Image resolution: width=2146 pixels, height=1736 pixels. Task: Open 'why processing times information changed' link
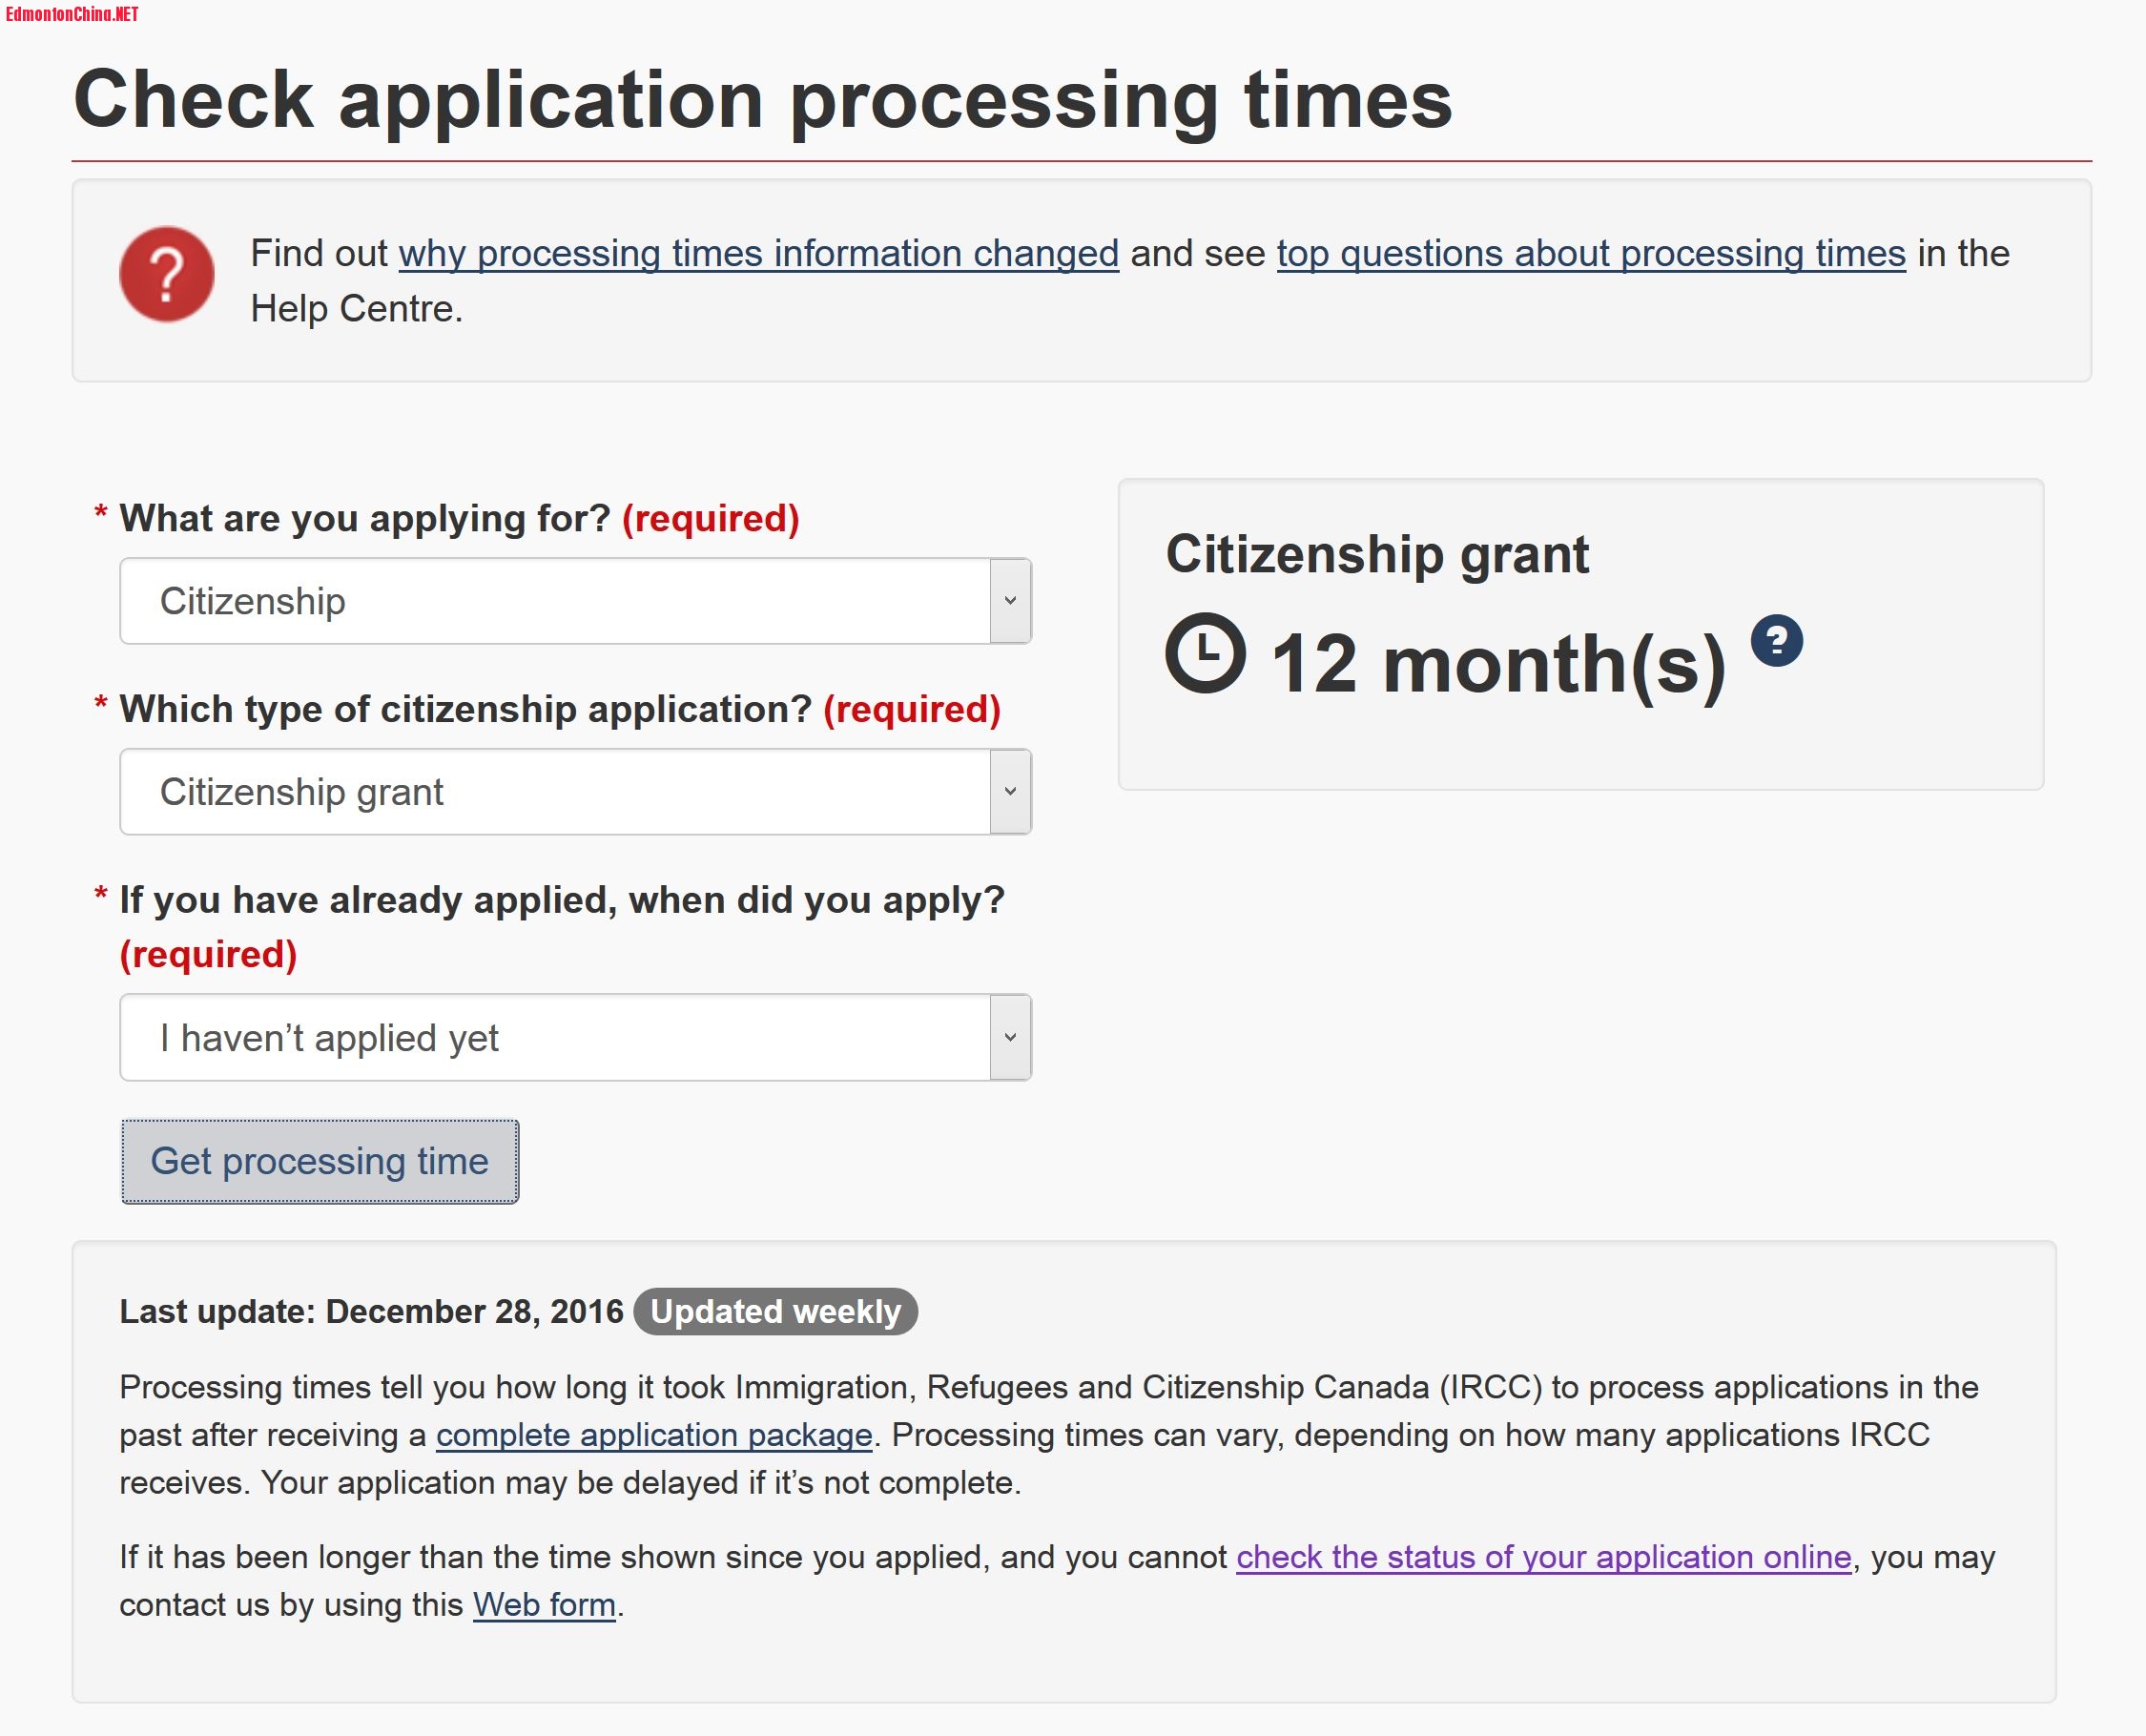click(758, 254)
